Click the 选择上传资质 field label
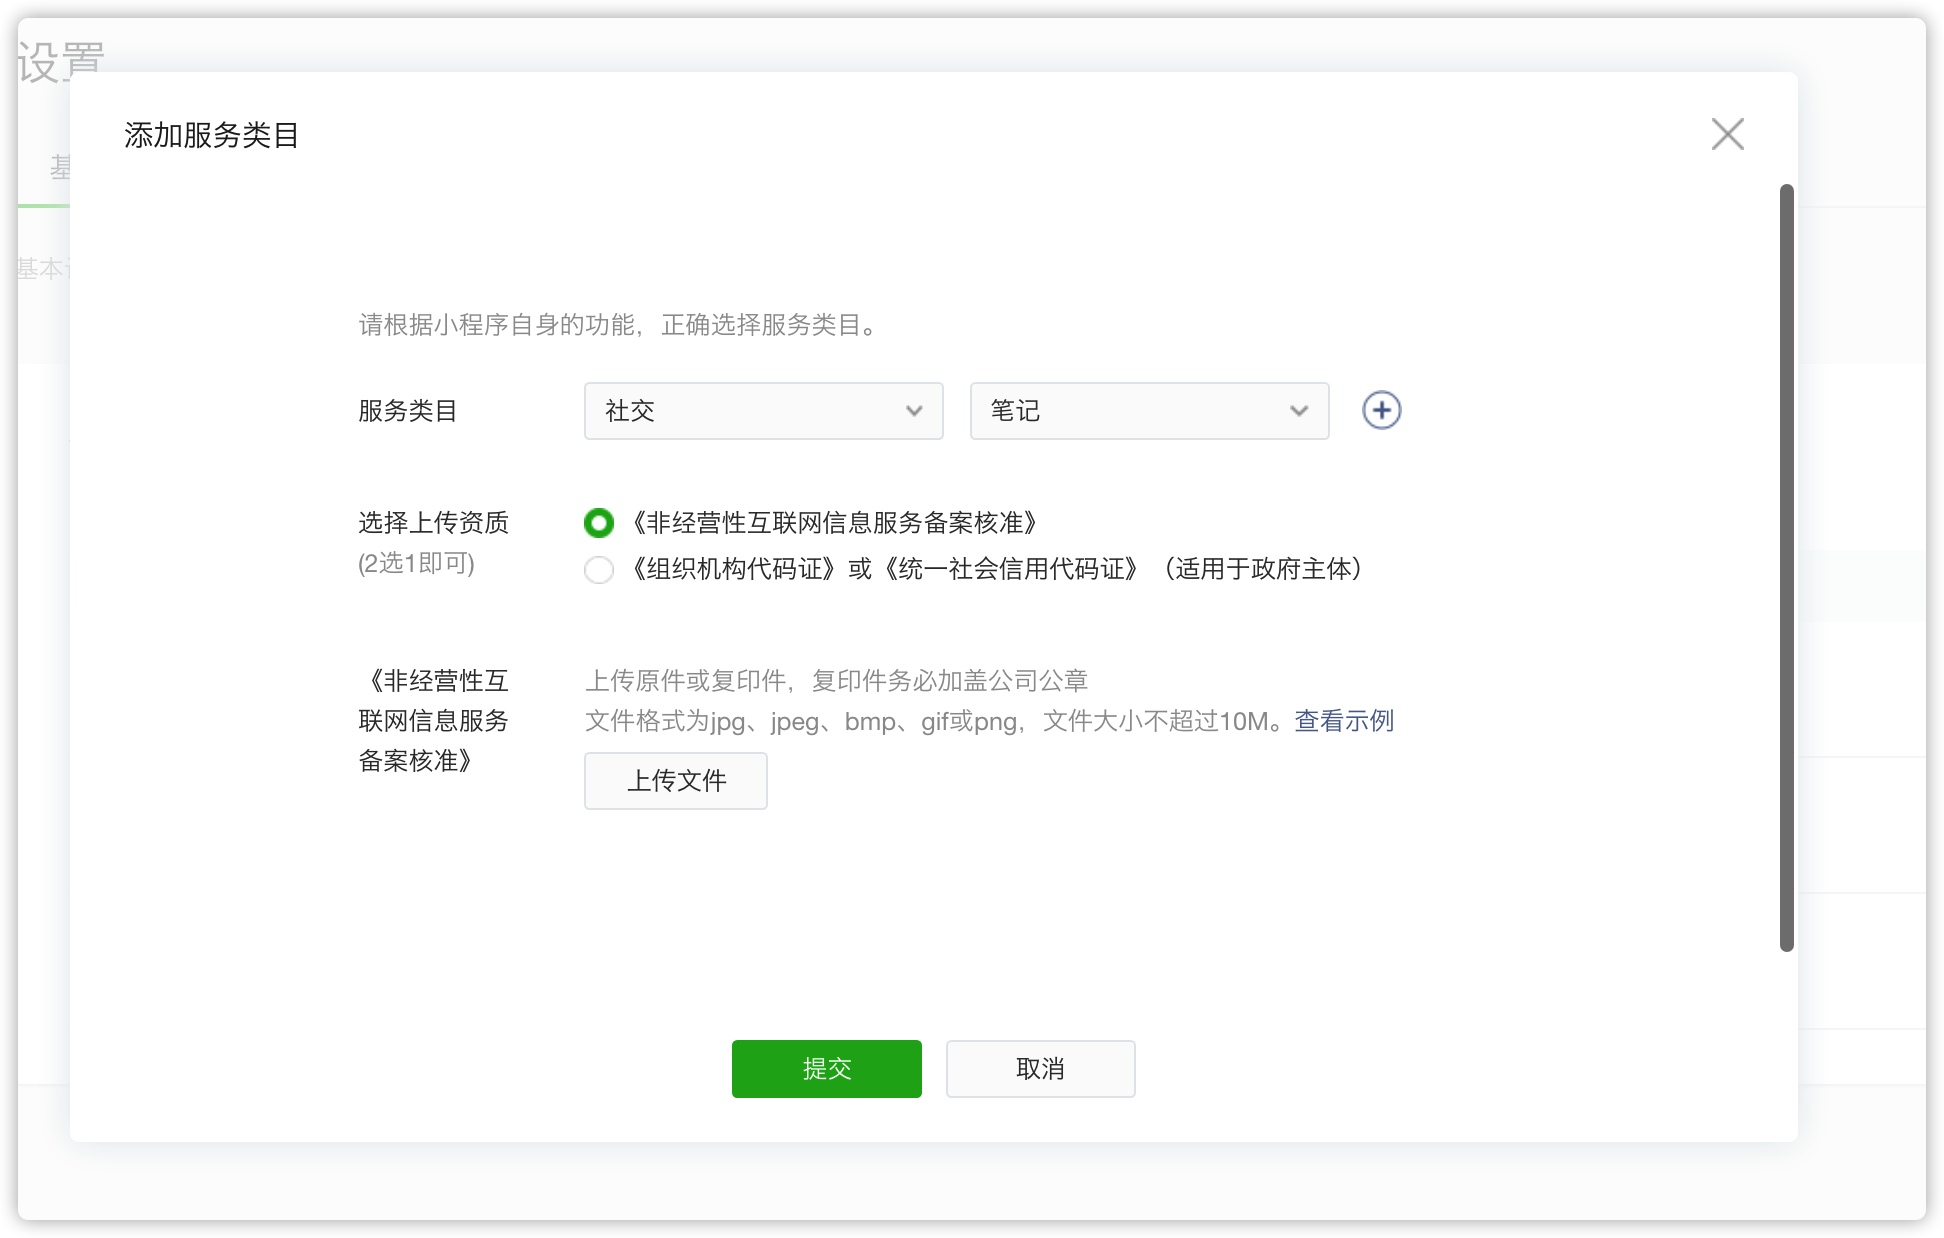 (x=433, y=523)
